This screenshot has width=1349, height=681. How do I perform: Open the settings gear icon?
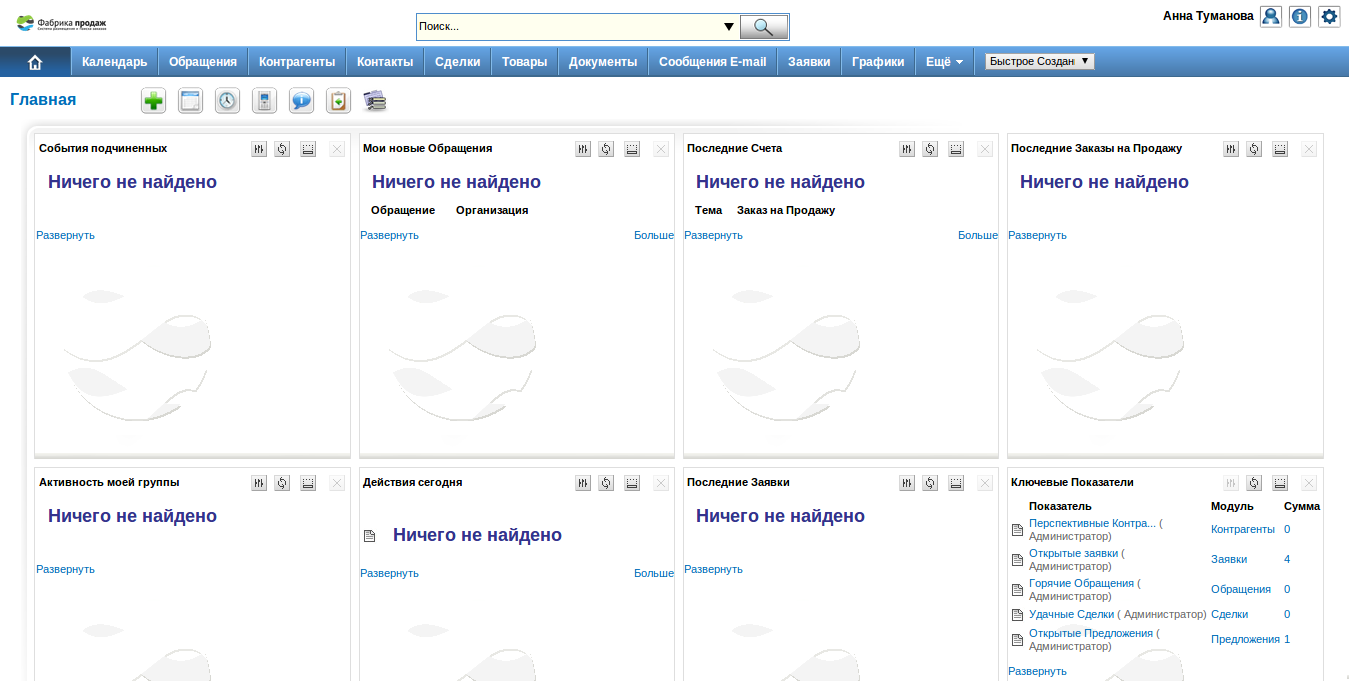[1329, 16]
